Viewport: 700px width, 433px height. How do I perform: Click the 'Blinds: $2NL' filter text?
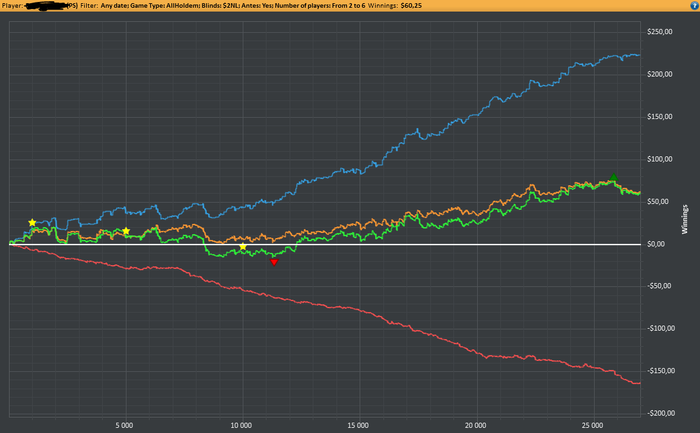pyautogui.click(x=220, y=6)
